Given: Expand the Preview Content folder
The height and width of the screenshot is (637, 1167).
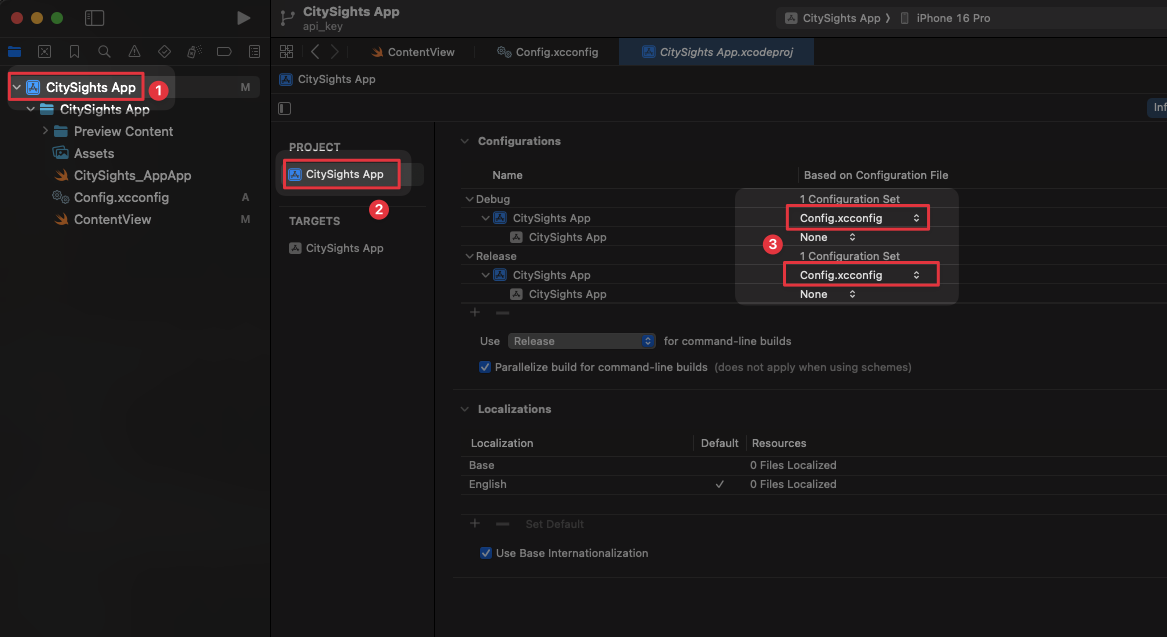Looking at the screenshot, I should pyautogui.click(x=45, y=131).
